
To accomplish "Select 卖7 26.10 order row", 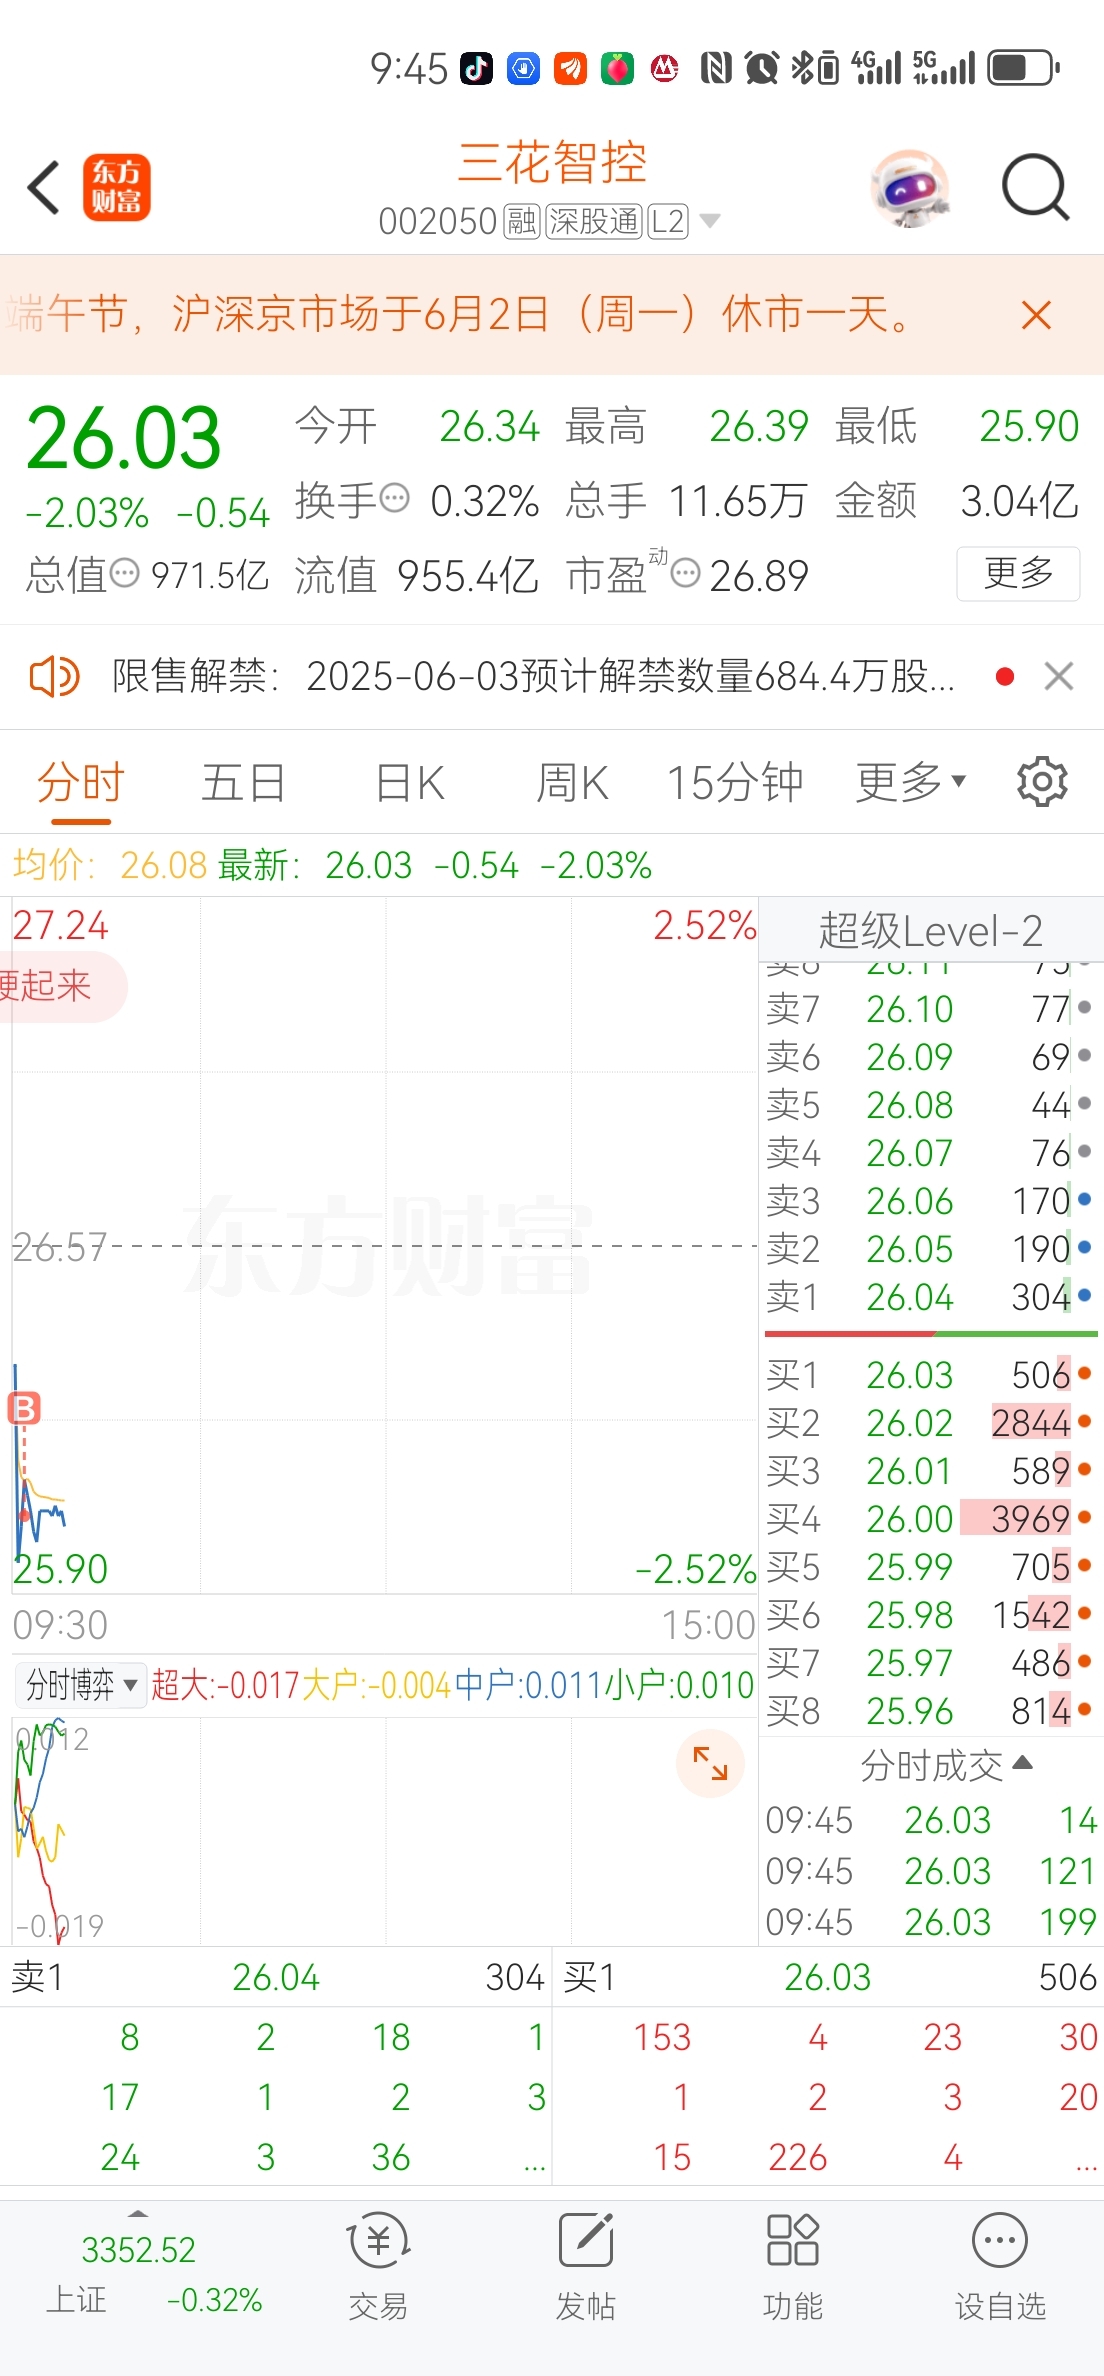I will pos(931,1009).
